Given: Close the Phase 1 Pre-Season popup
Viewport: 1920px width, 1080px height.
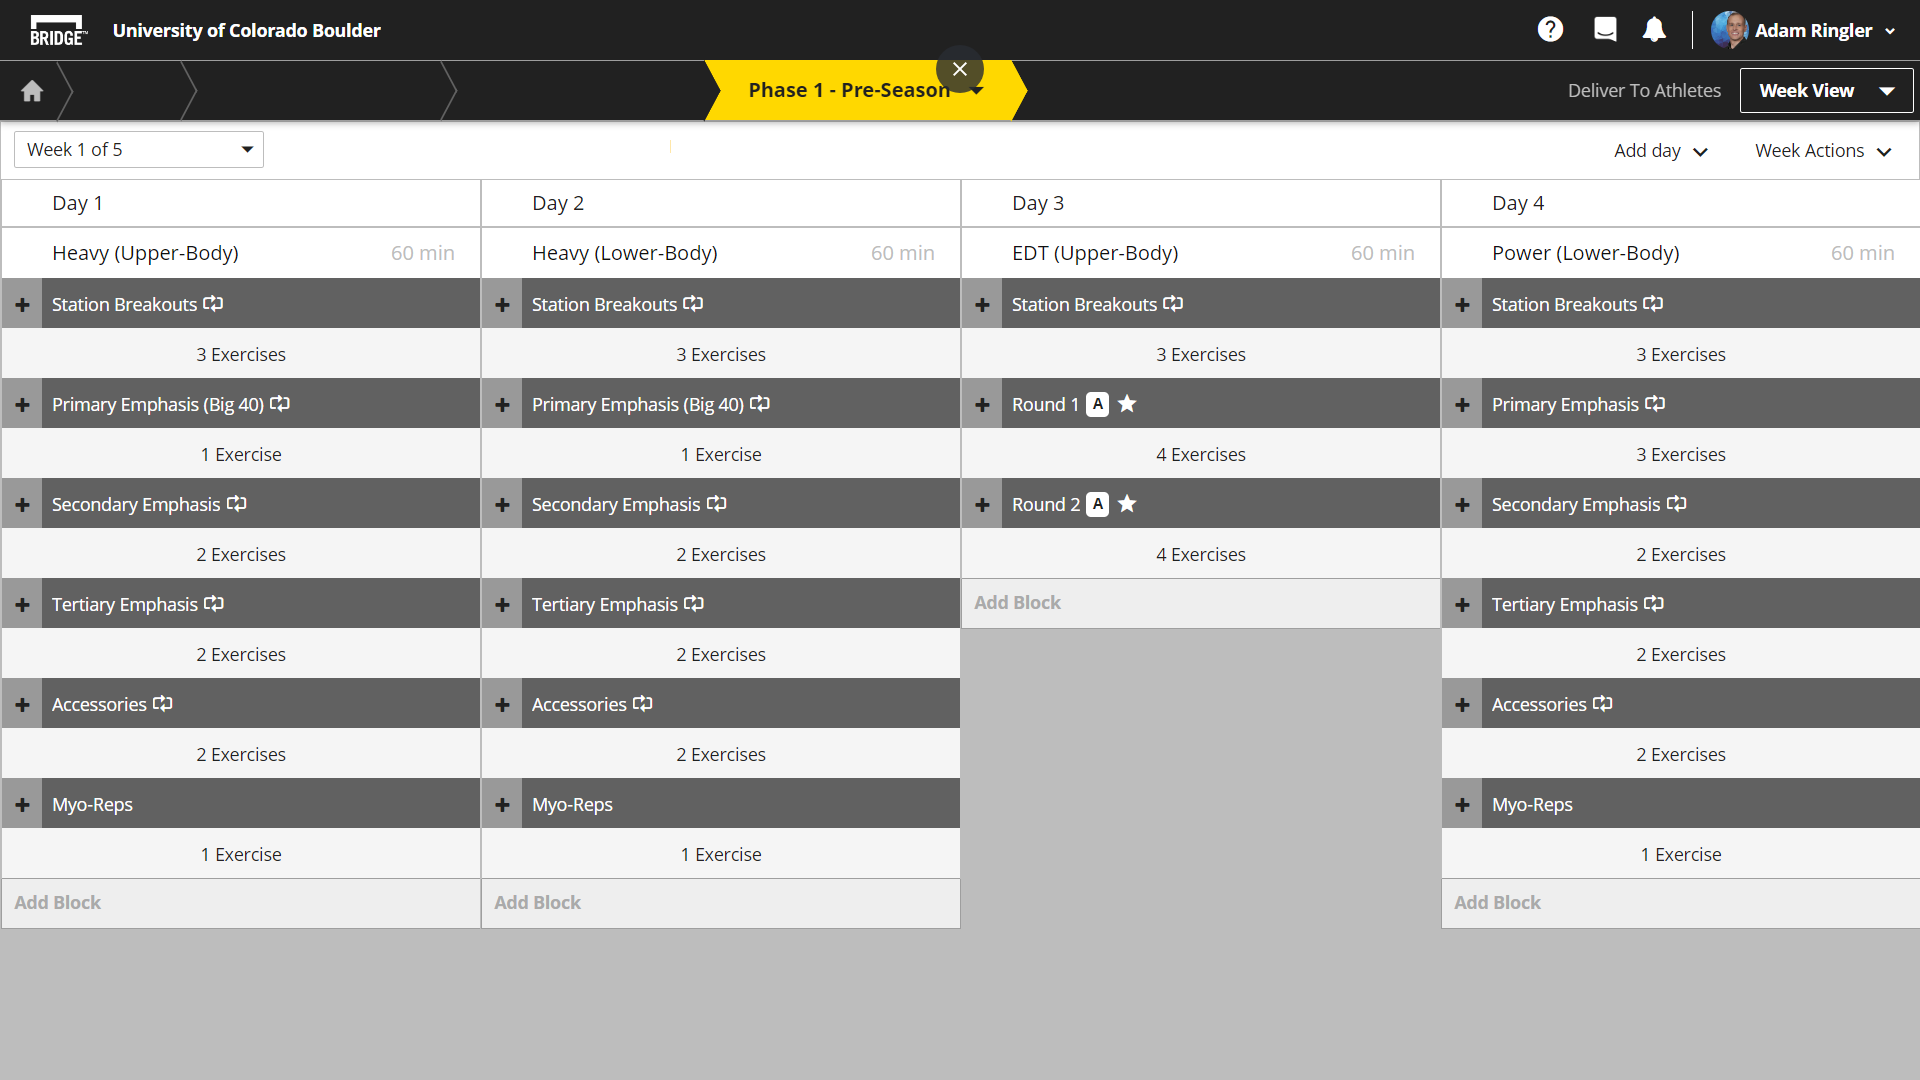Looking at the screenshot, I should [959, 69].
